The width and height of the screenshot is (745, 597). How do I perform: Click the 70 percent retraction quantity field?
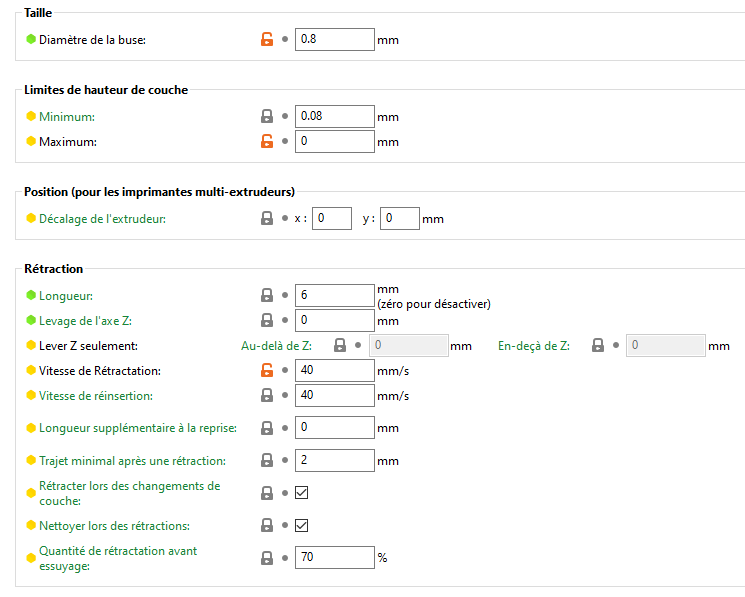point(334,557)
